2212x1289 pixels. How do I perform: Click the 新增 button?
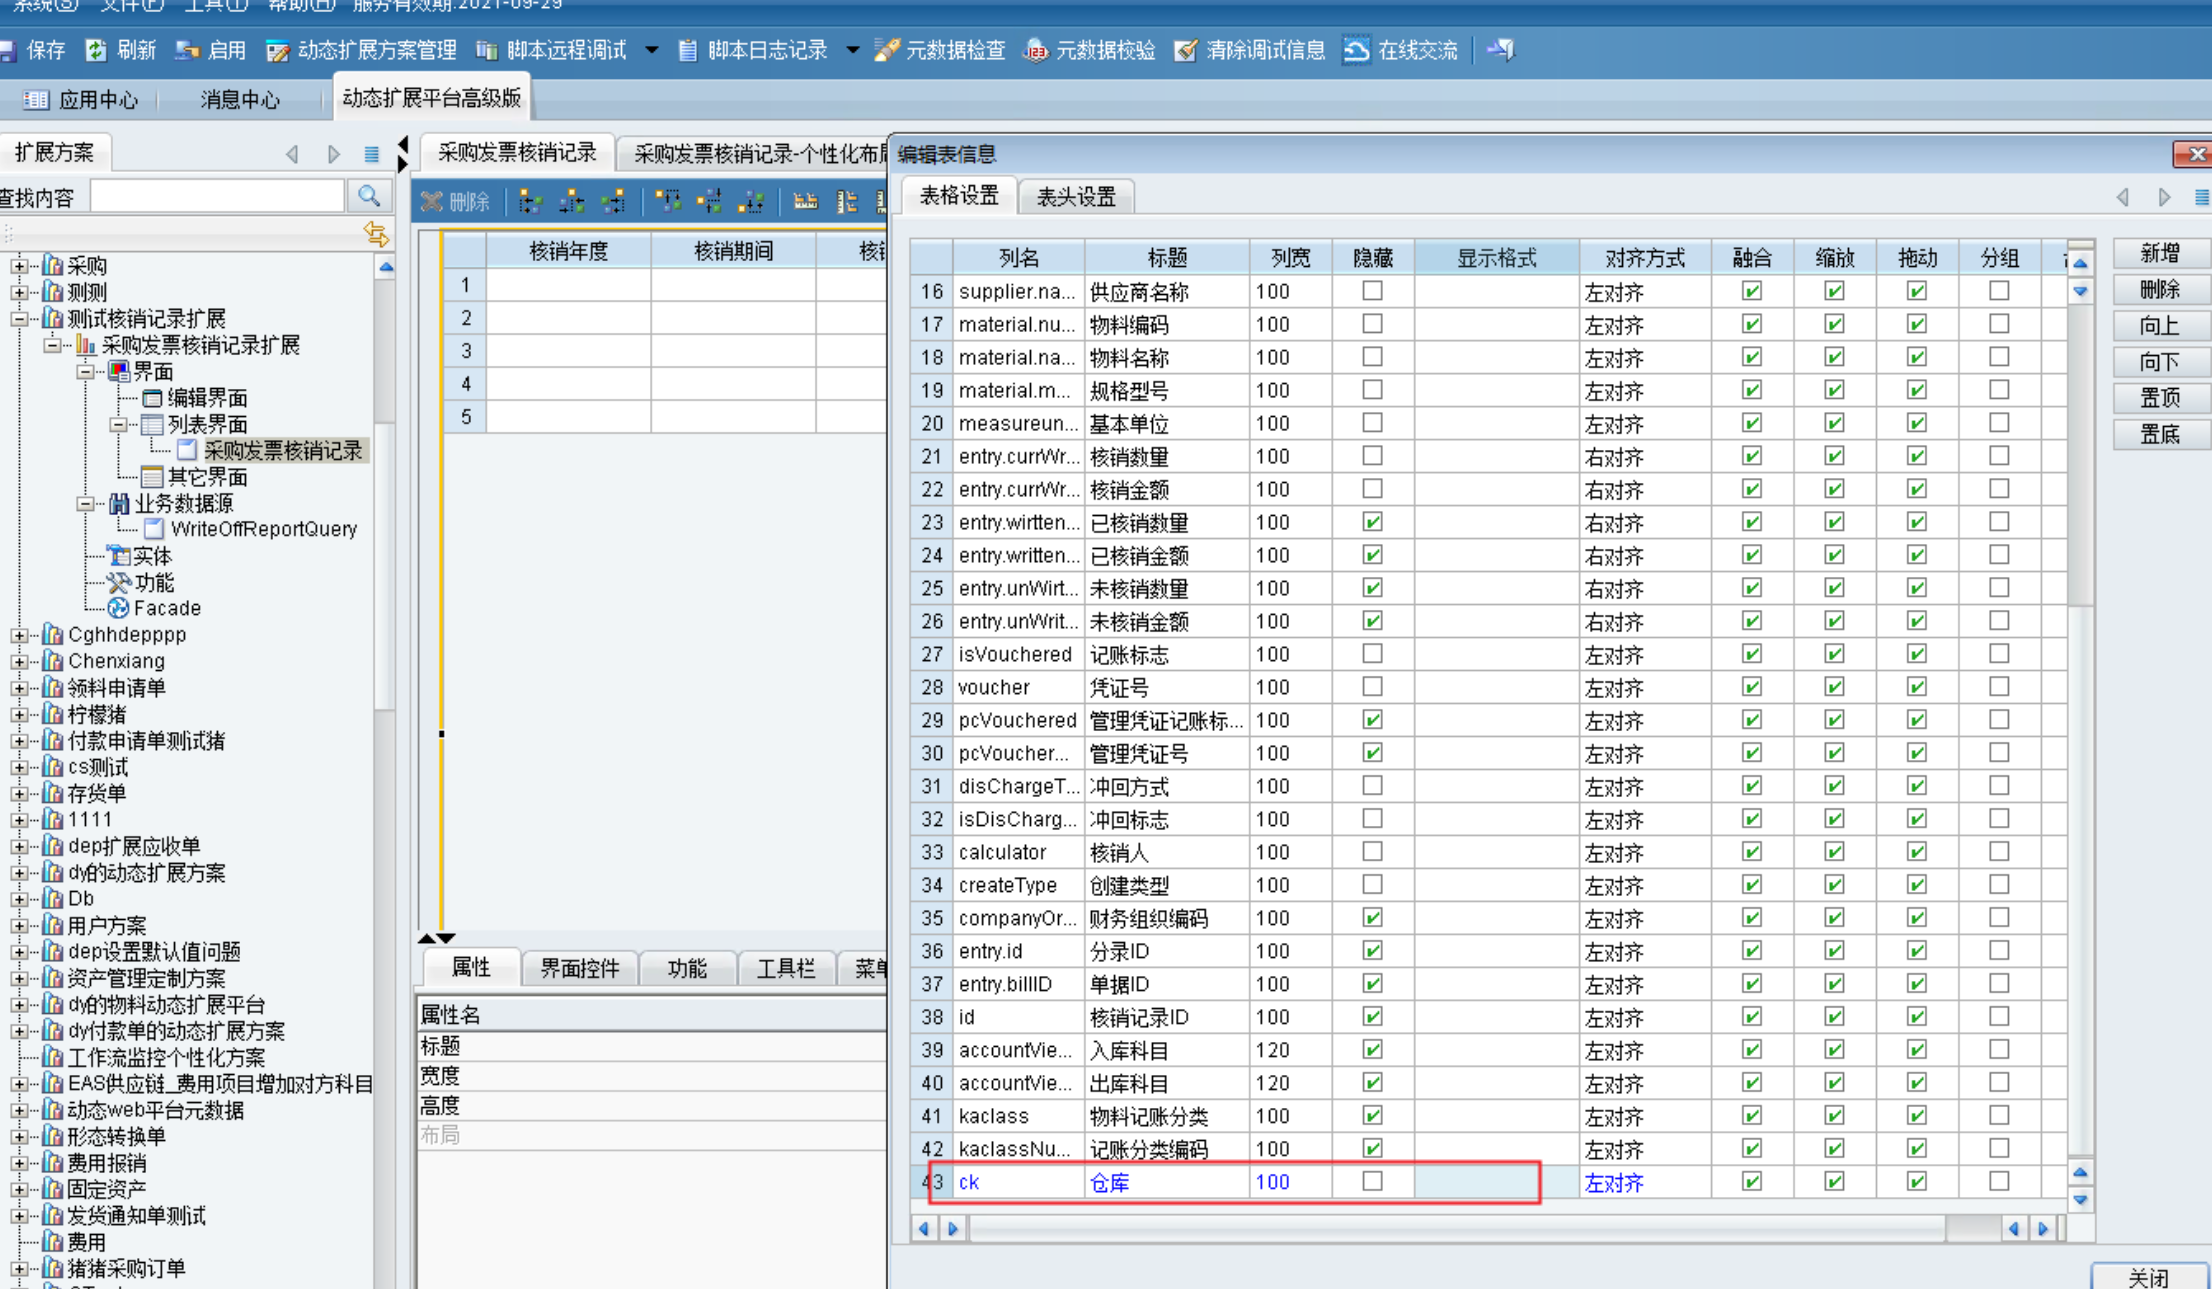click(2159, 254)
